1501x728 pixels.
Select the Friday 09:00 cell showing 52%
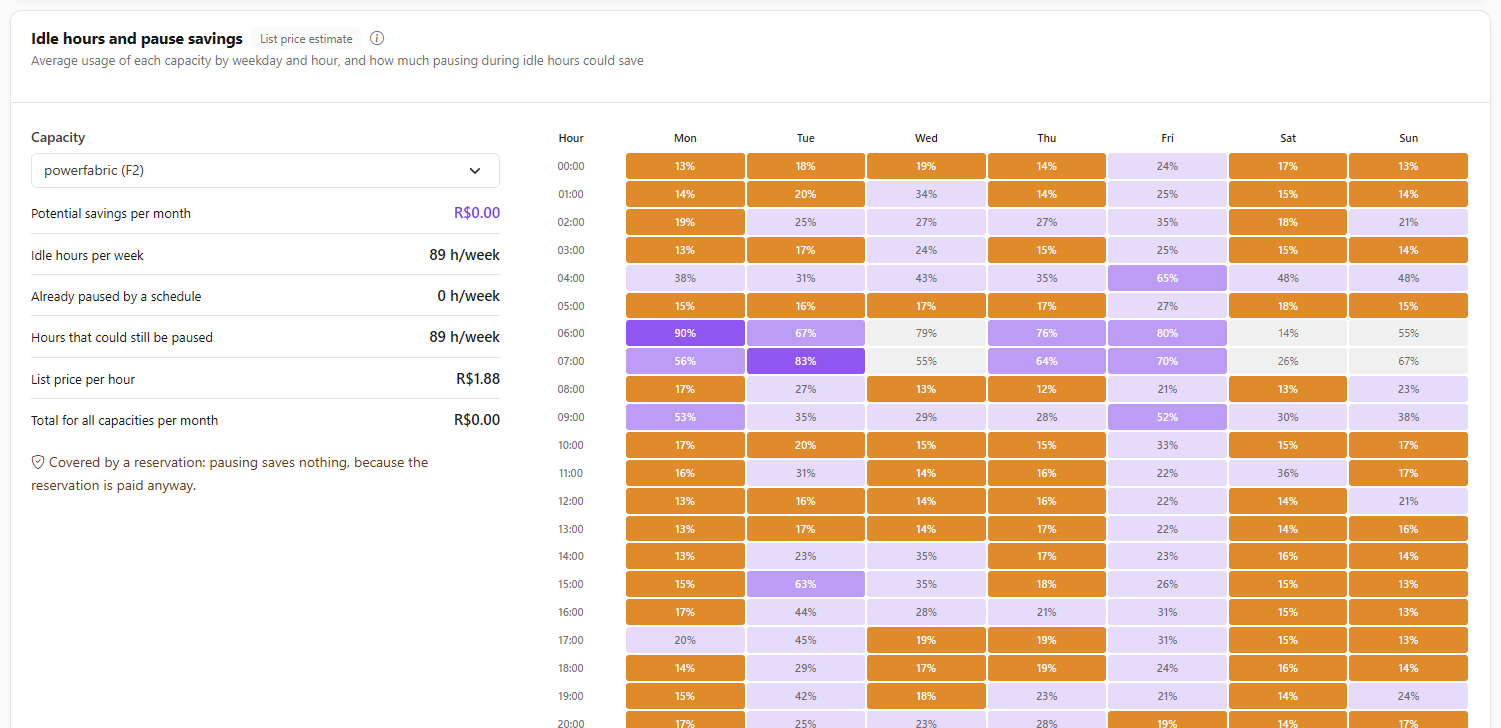[1167, 417]
